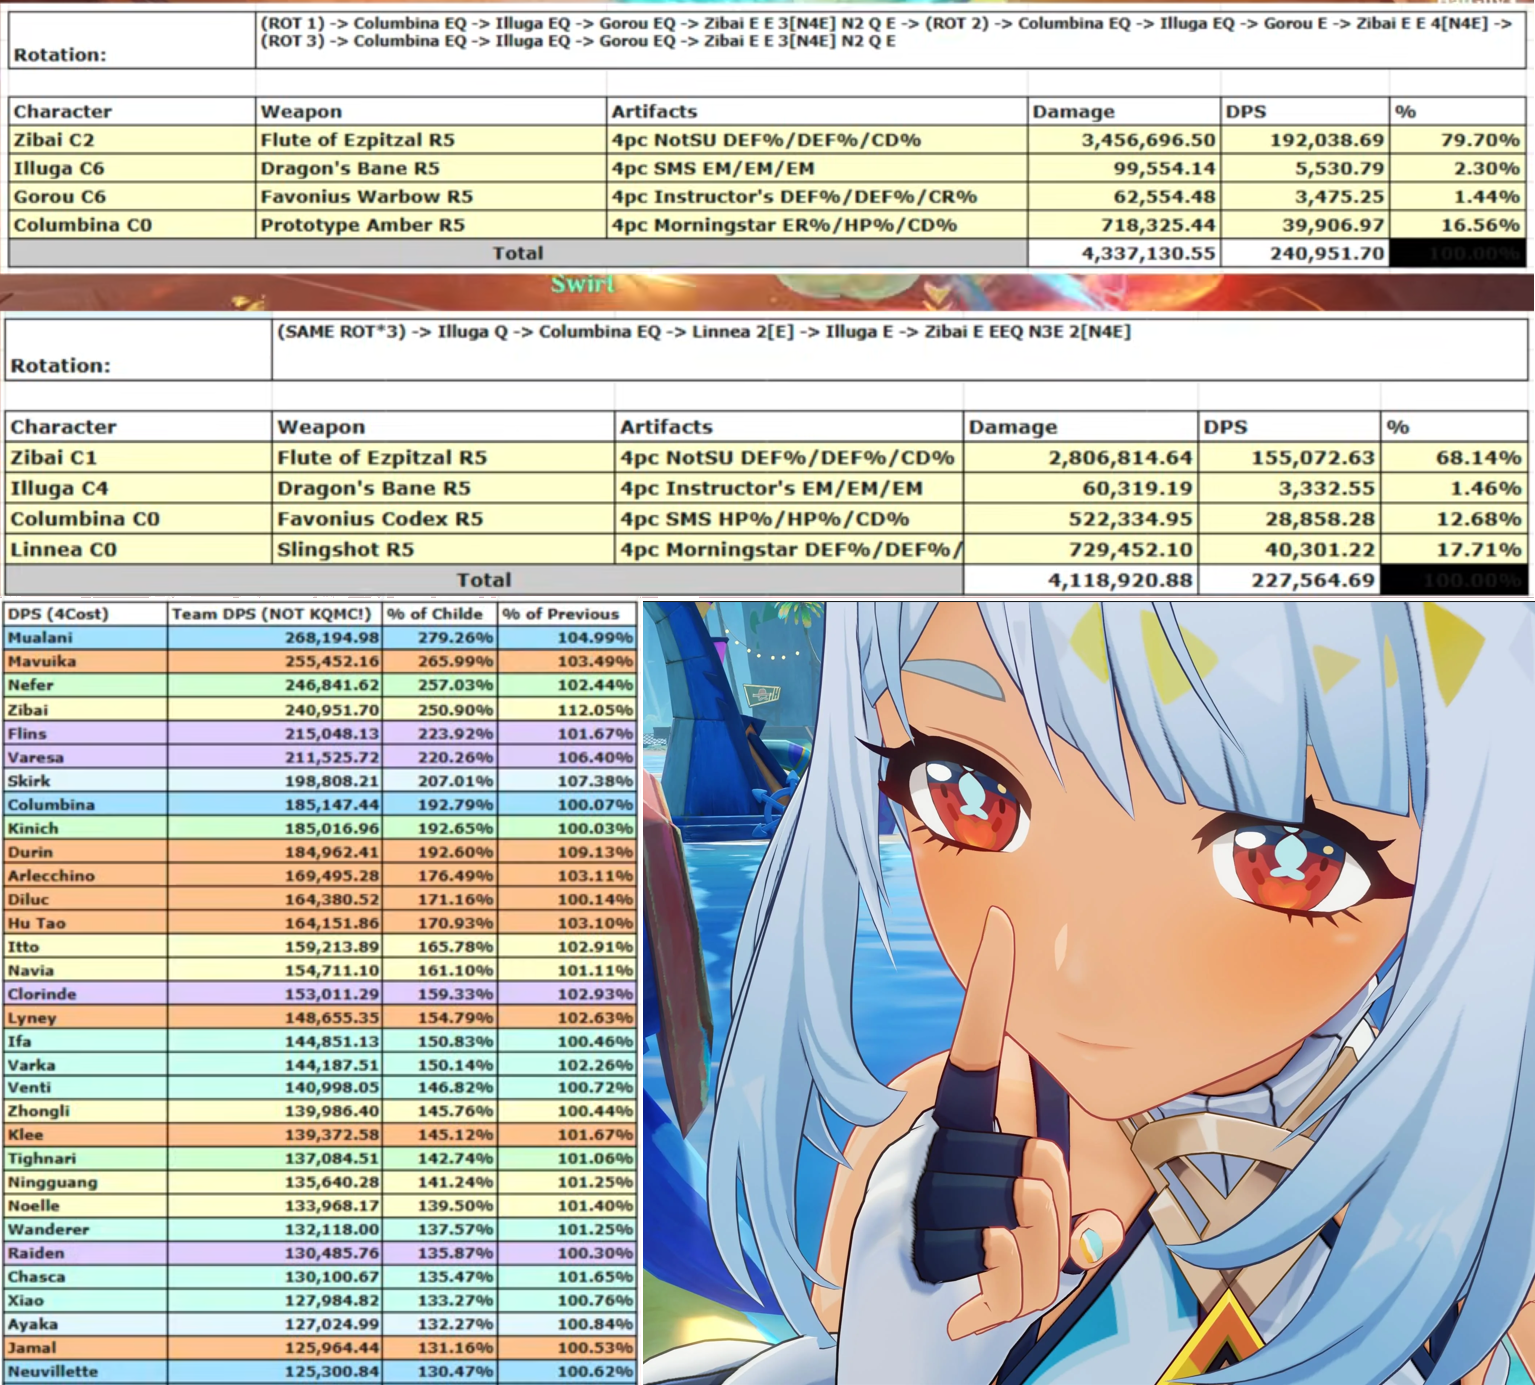Click the blue-haired character artwork
The height and width of the screenshot is (1385, 1535).
(x=1089, y=993)
